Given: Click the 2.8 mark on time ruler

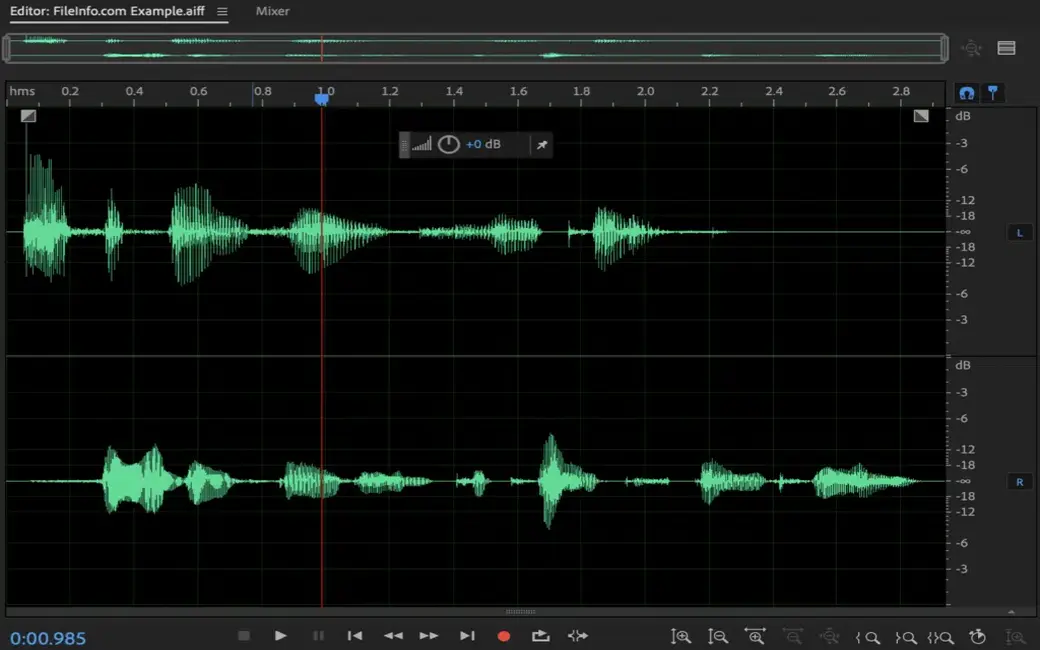Looking at the screenshot, I should pyautogui.click(x=901, y=91).
